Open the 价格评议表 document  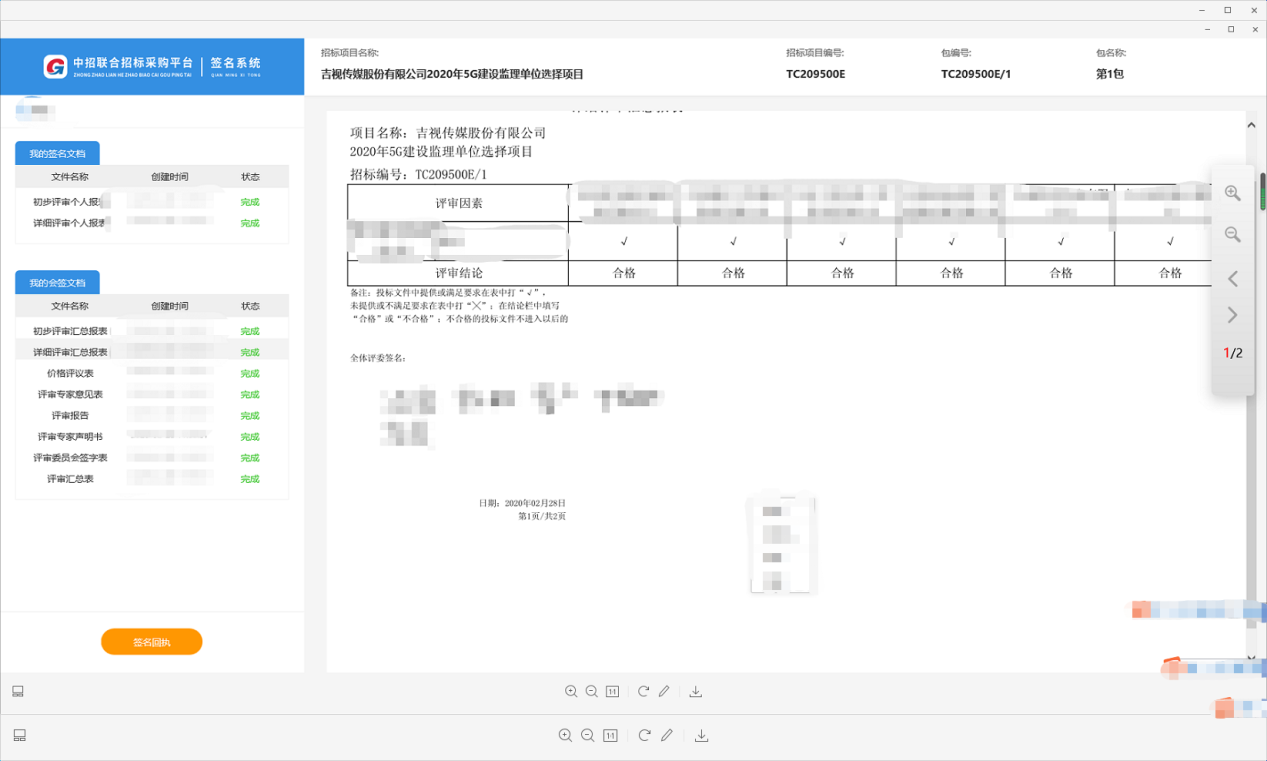pyautogui.click(x=70, y=373)
